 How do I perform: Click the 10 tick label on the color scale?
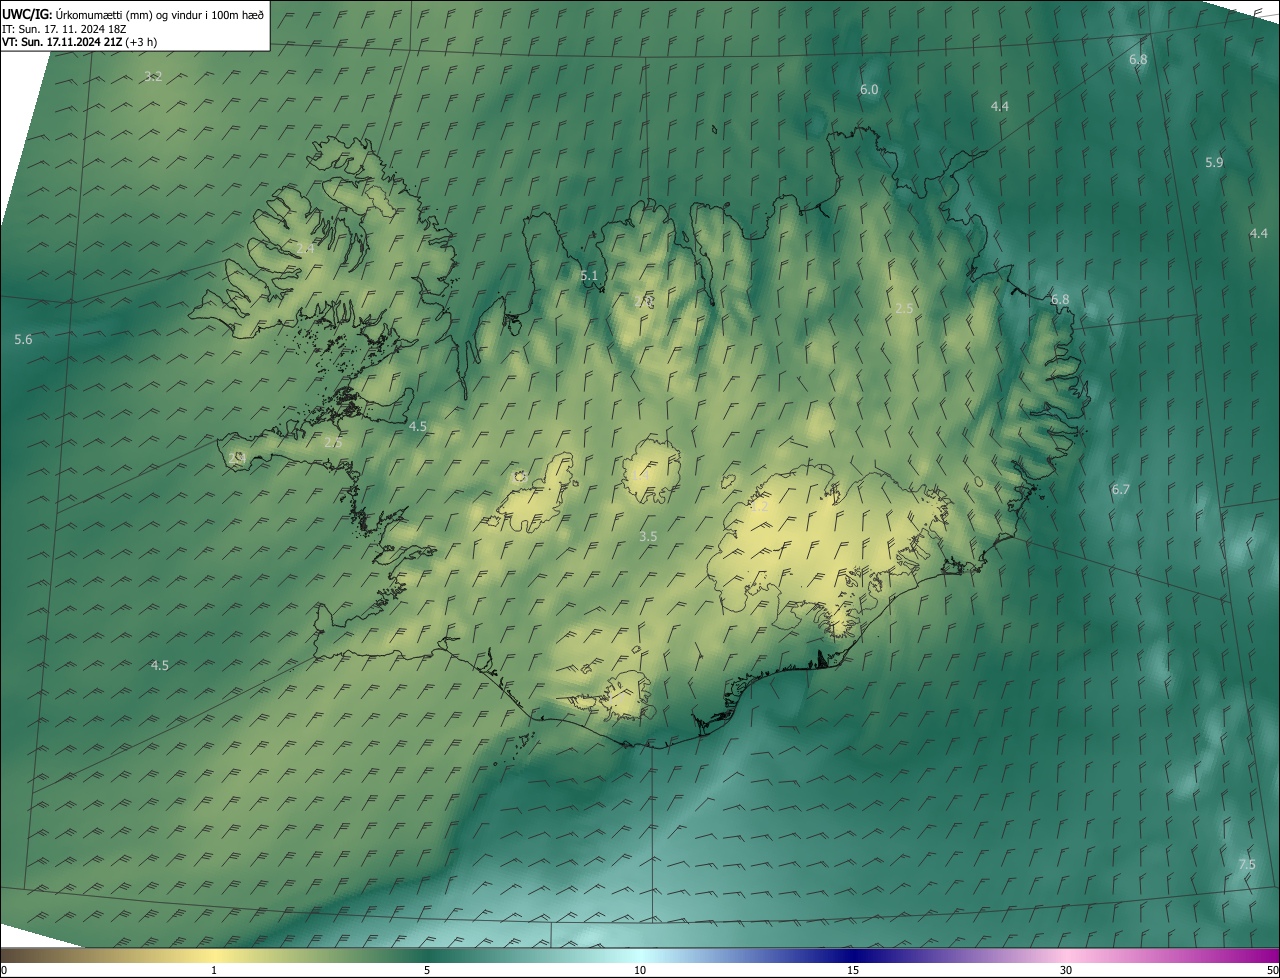(x=640, y=970)
